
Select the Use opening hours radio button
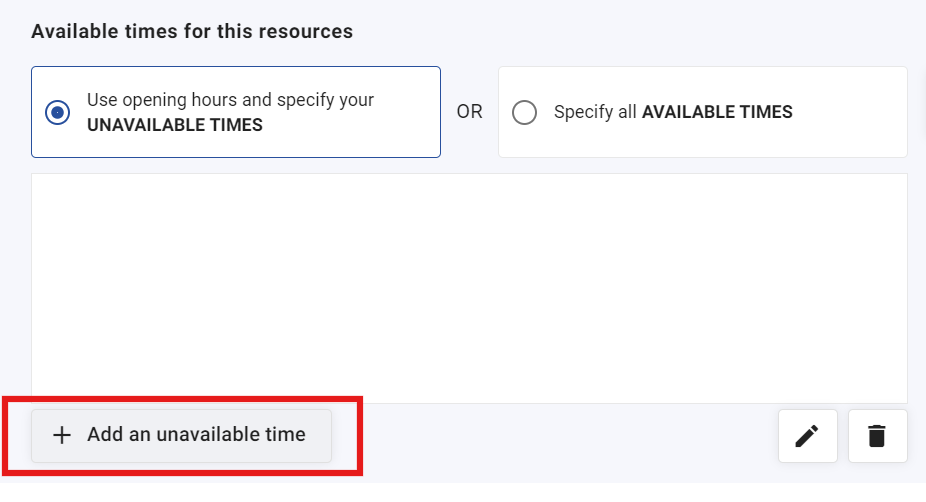[x=57, y=112]
